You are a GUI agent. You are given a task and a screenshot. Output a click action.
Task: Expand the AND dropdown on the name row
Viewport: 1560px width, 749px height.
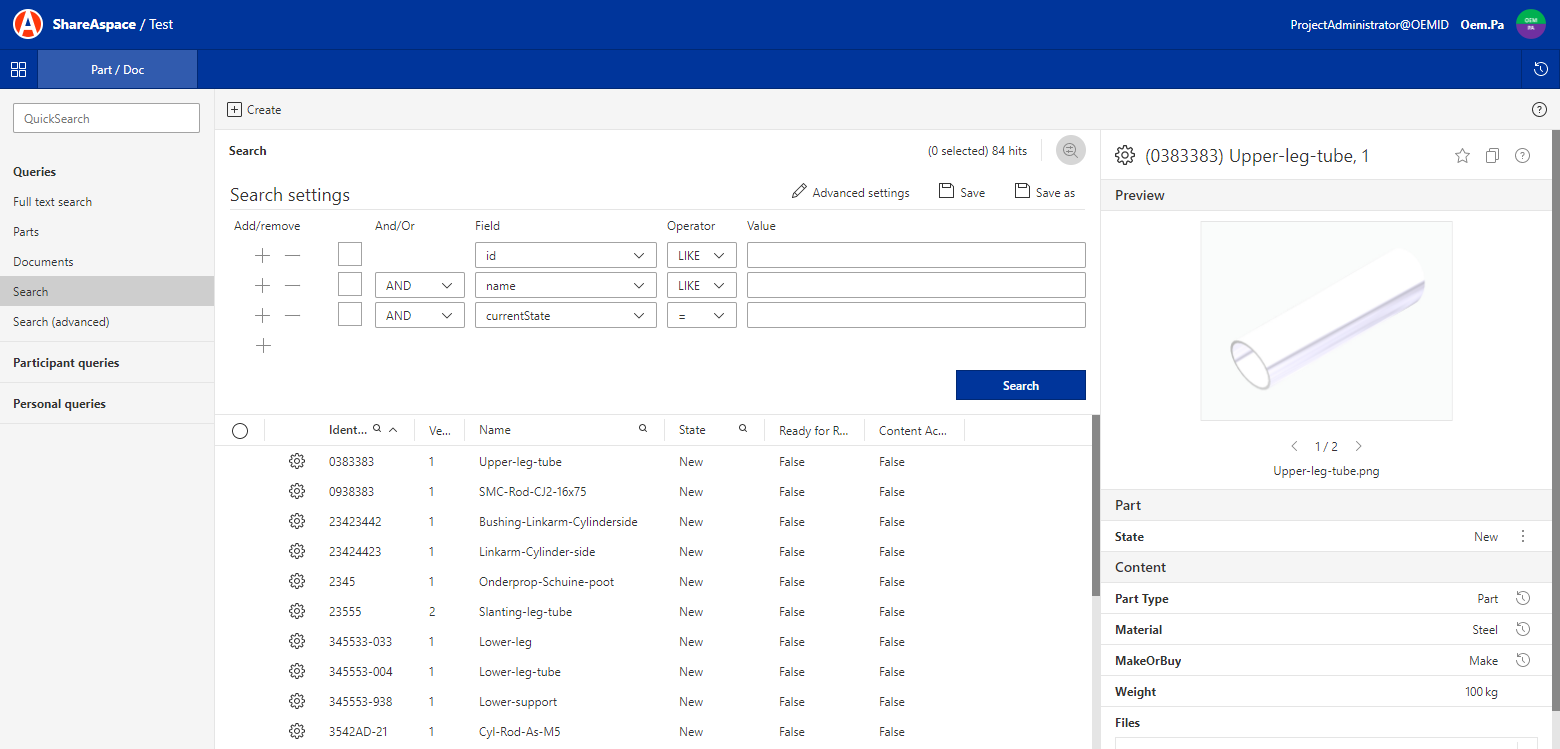pos(419,286)
